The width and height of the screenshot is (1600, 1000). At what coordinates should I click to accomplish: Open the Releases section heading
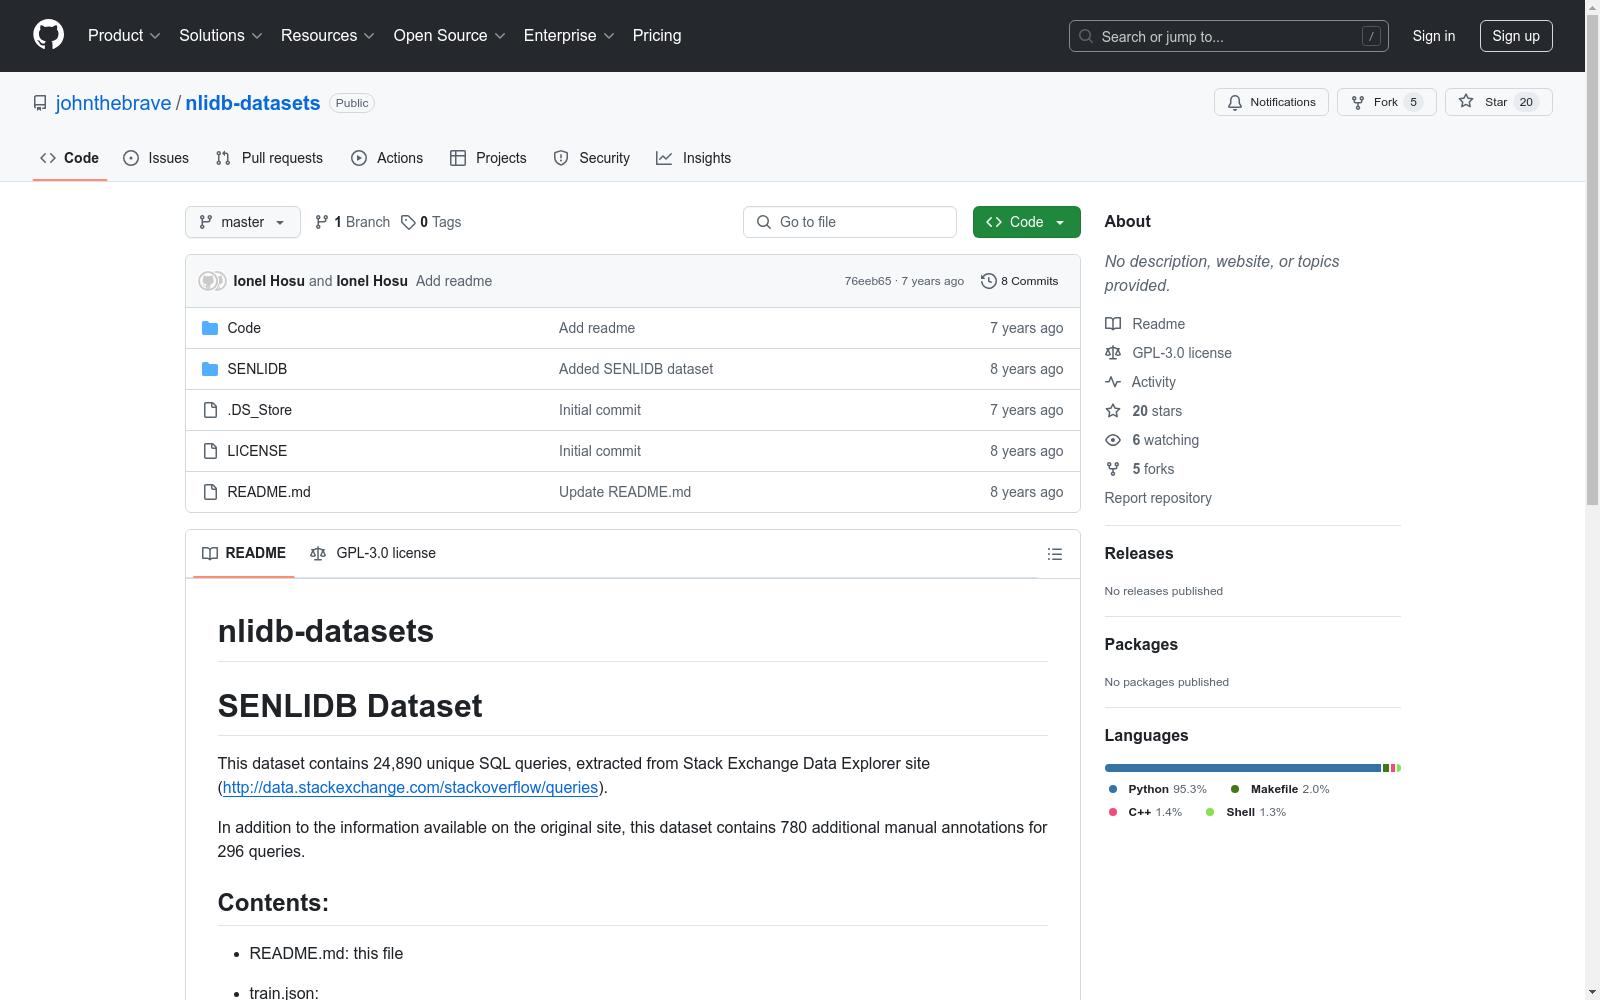pyautogui.click(x=1139, y=554)
